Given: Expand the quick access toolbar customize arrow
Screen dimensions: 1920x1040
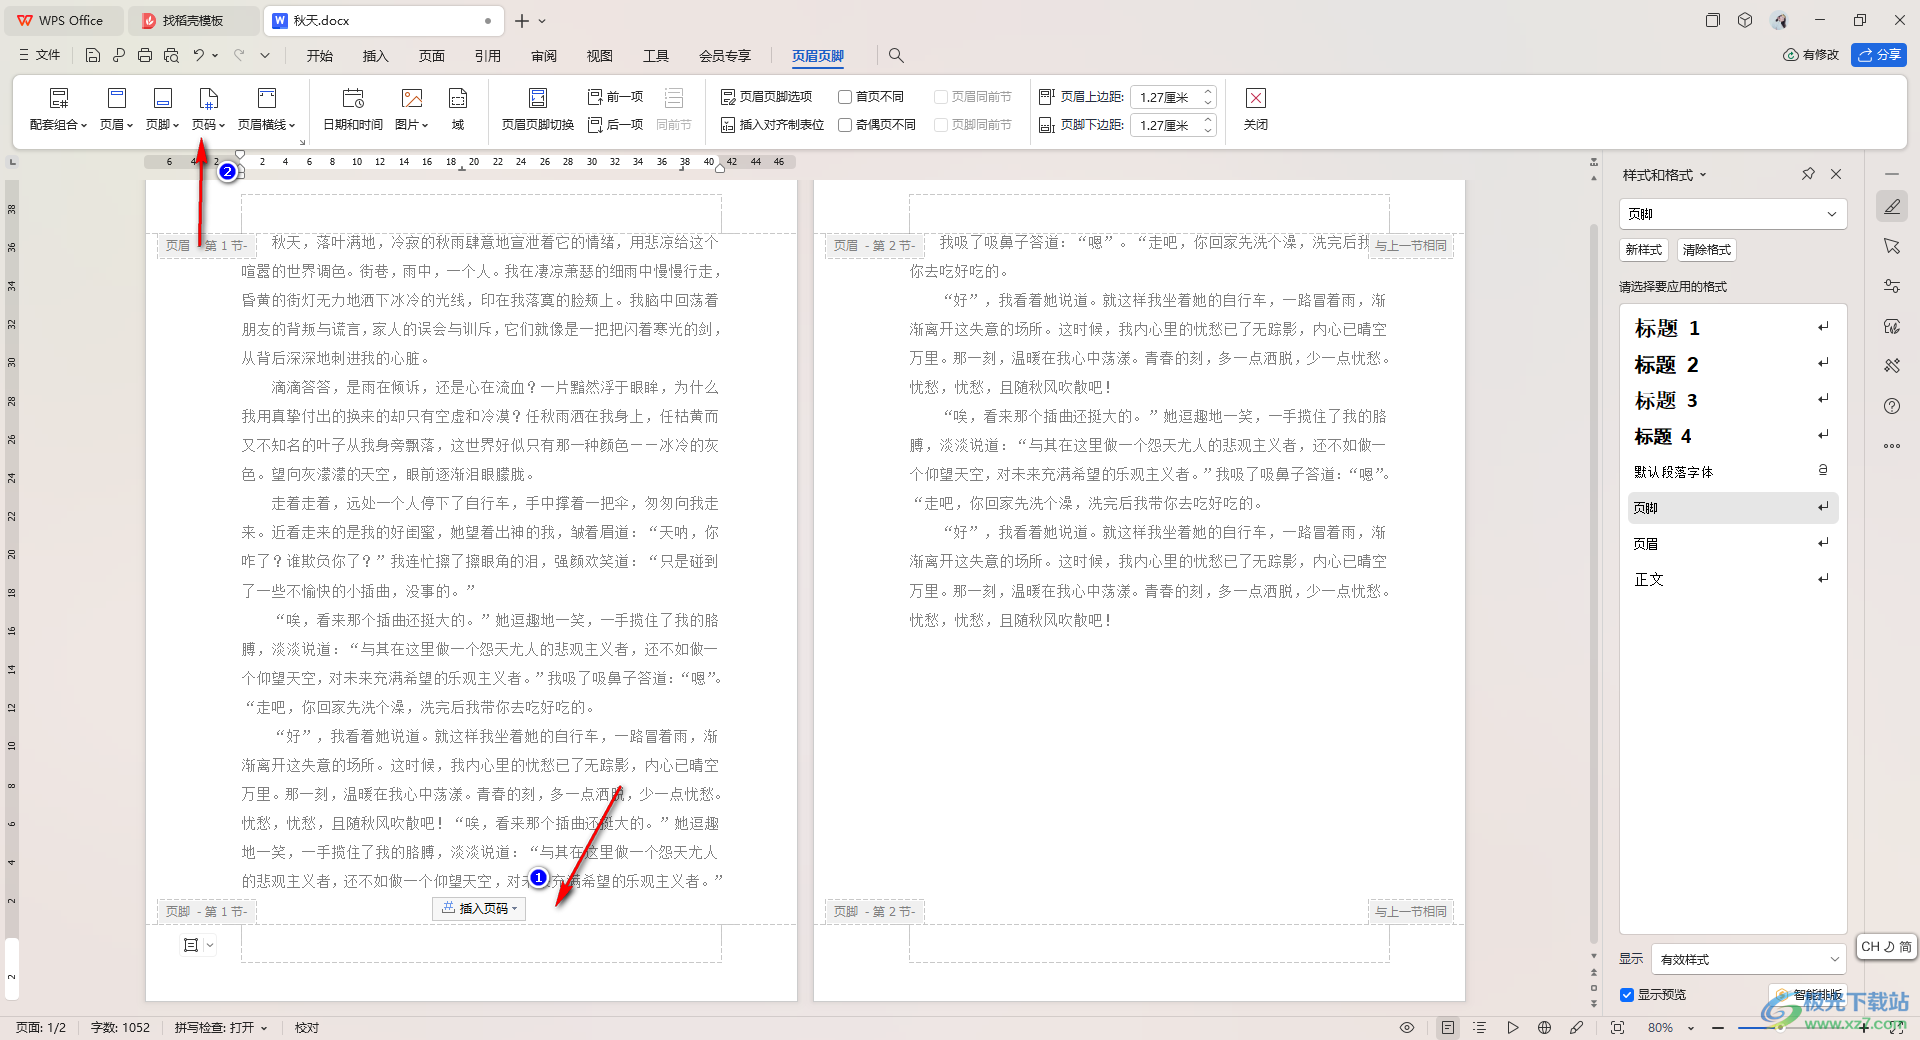Looking at the screenshot, I should [x=265, y=56].
